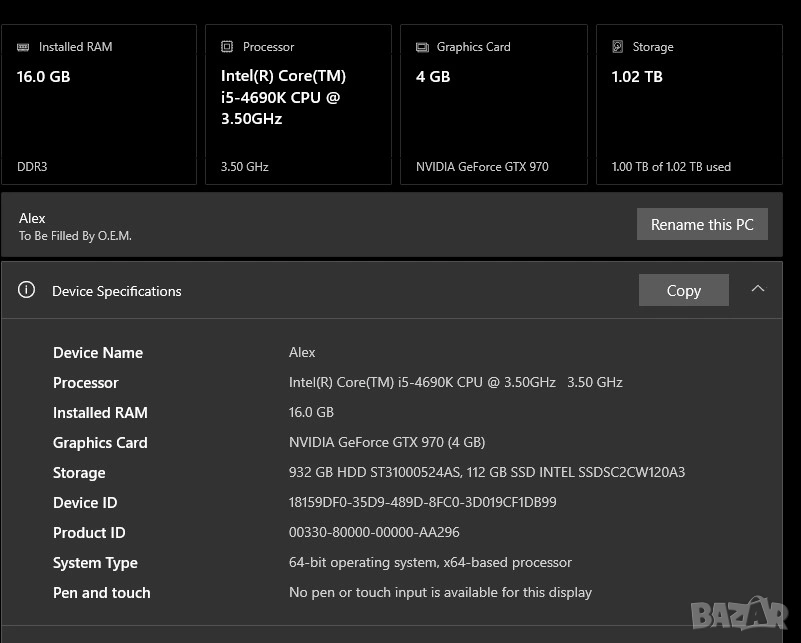Image resolution: width=801 pixels, height=643 pixels.
Task: Click the To Be Filled By O.E.M. text
Action: click(x=75, y=236)
